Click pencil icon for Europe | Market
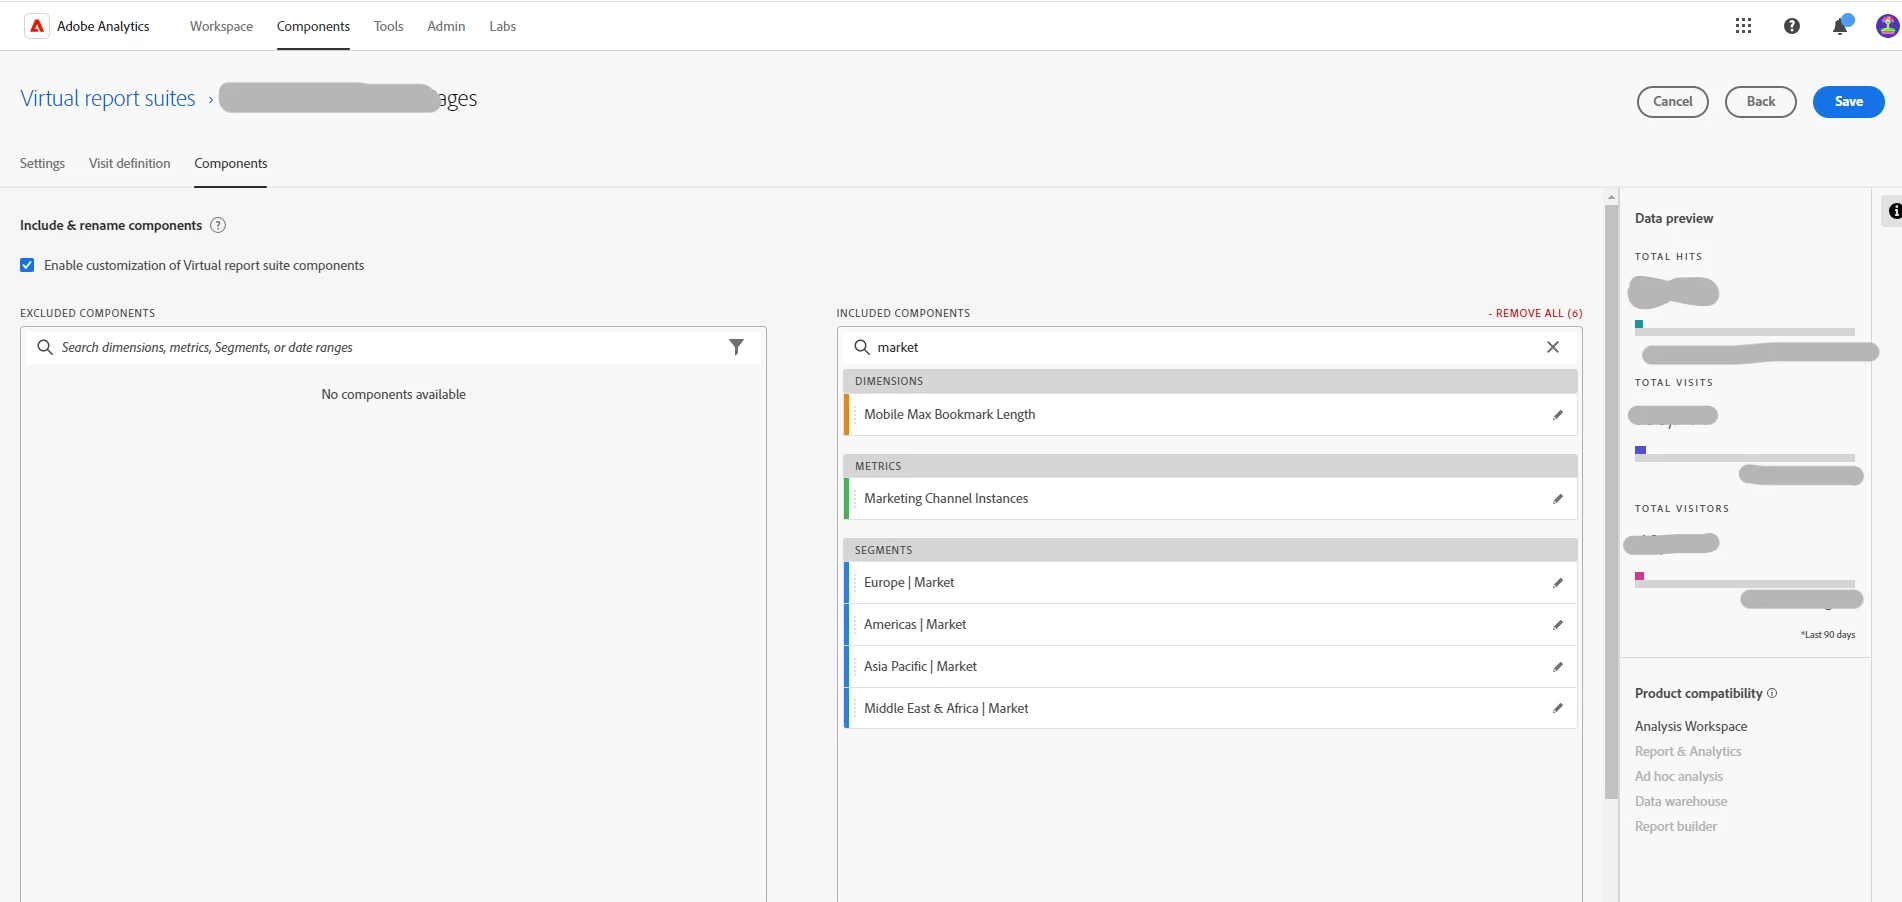 (1558, 582)
